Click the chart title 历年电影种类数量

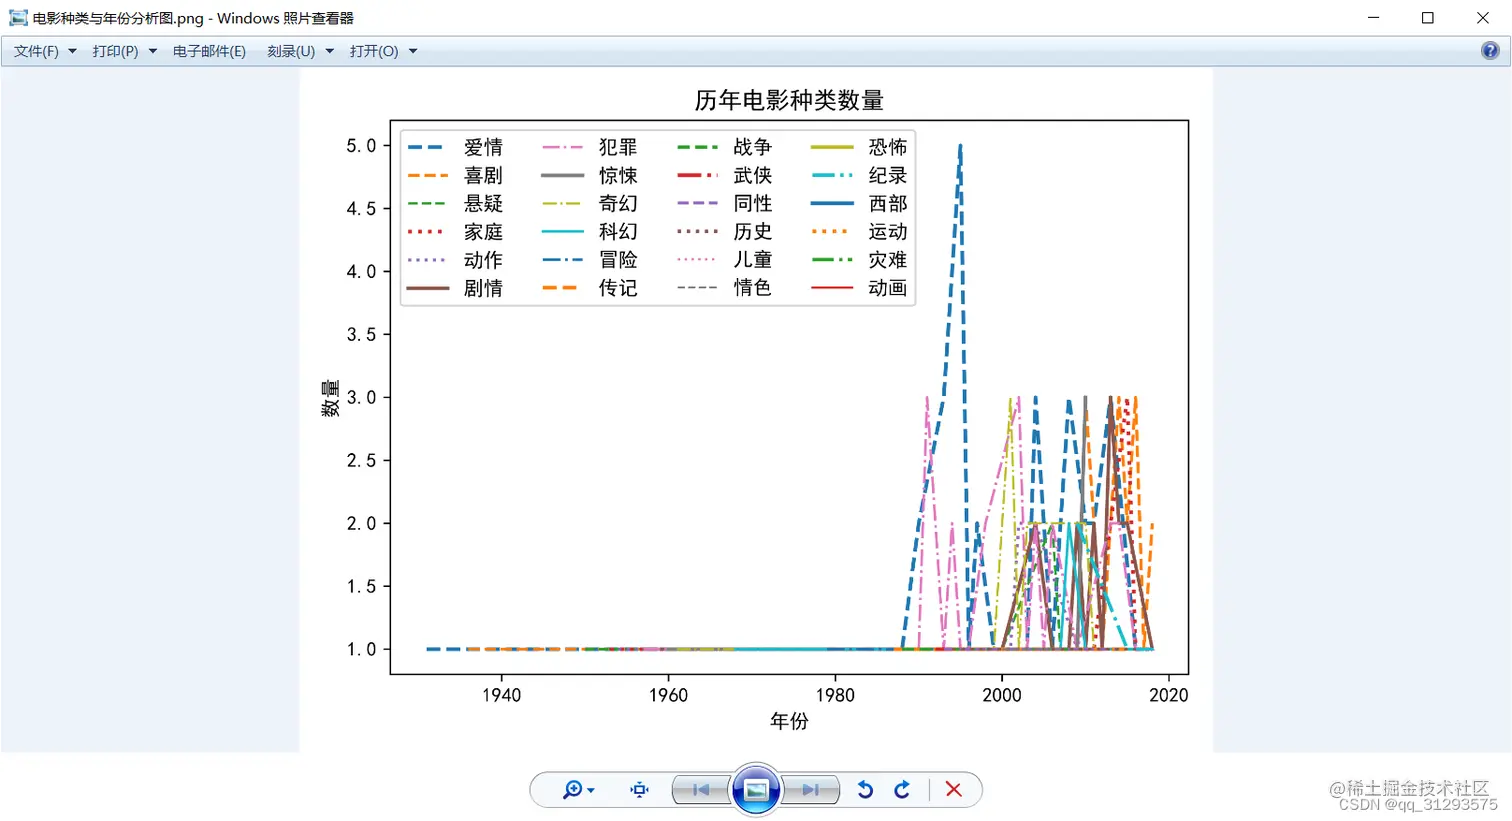(x=789, y=100)
